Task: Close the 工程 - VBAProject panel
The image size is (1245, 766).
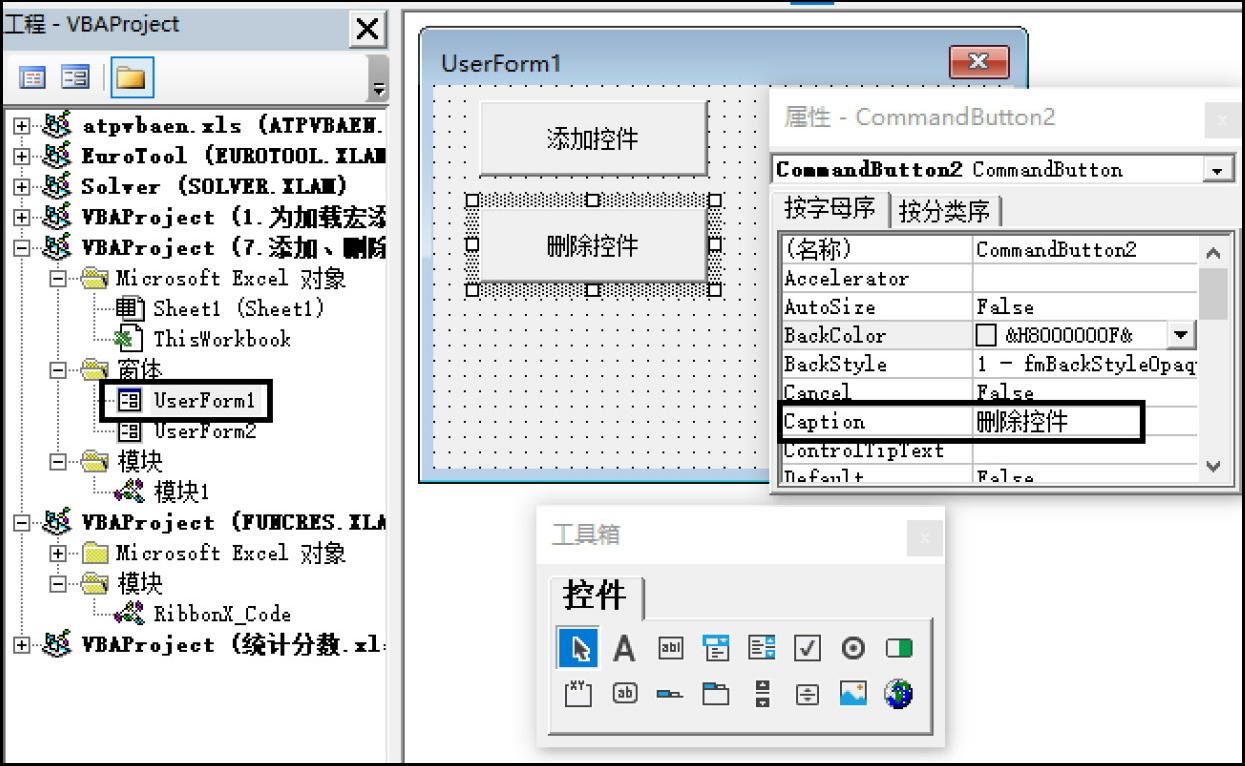Action: pyautogui.click(x=368, y=29)
